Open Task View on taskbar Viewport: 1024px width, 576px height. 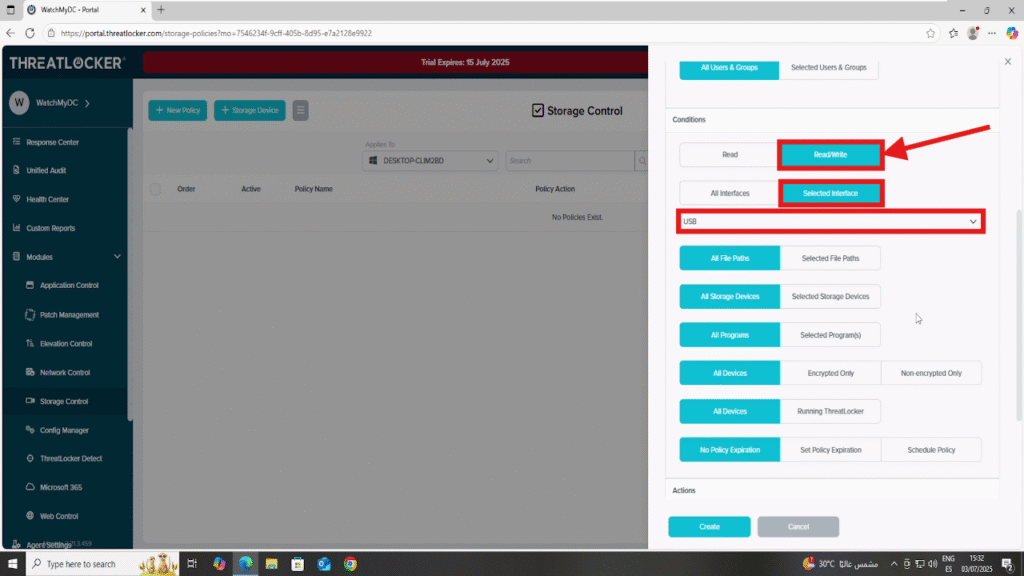point(192,564)
